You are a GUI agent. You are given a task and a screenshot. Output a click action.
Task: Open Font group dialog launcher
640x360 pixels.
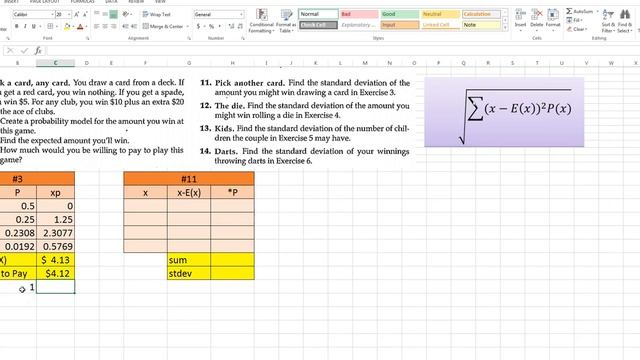[88, 38]
